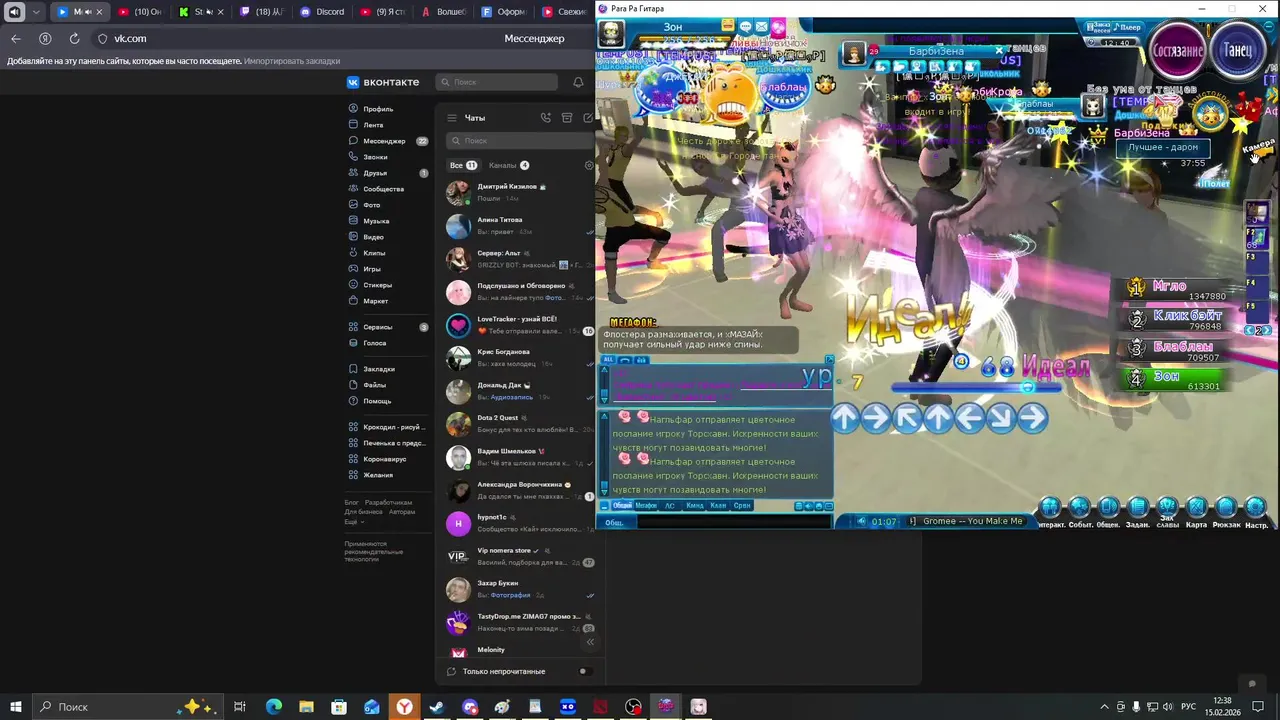Open Vip nomera store chat
The height and width of the screenshot is (720, 1280).
click(x=518, y=556)
